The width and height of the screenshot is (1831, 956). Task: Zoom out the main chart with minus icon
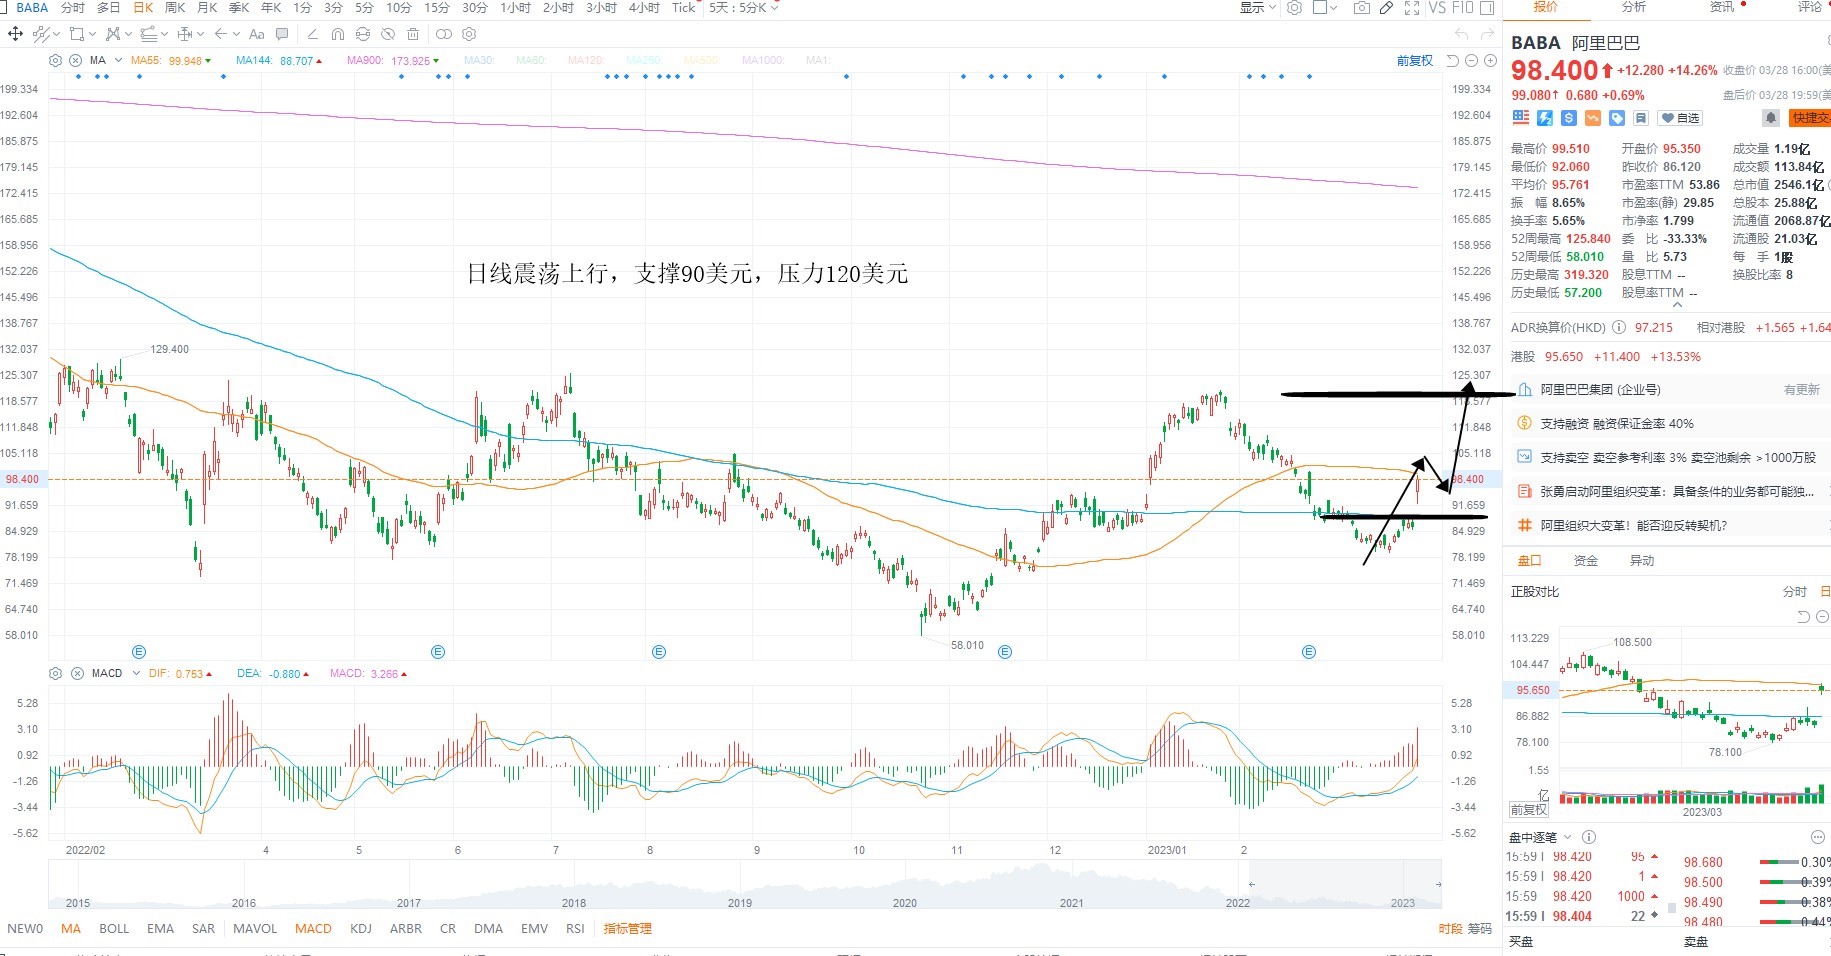pyautogui.click(x=1472, y=61)
